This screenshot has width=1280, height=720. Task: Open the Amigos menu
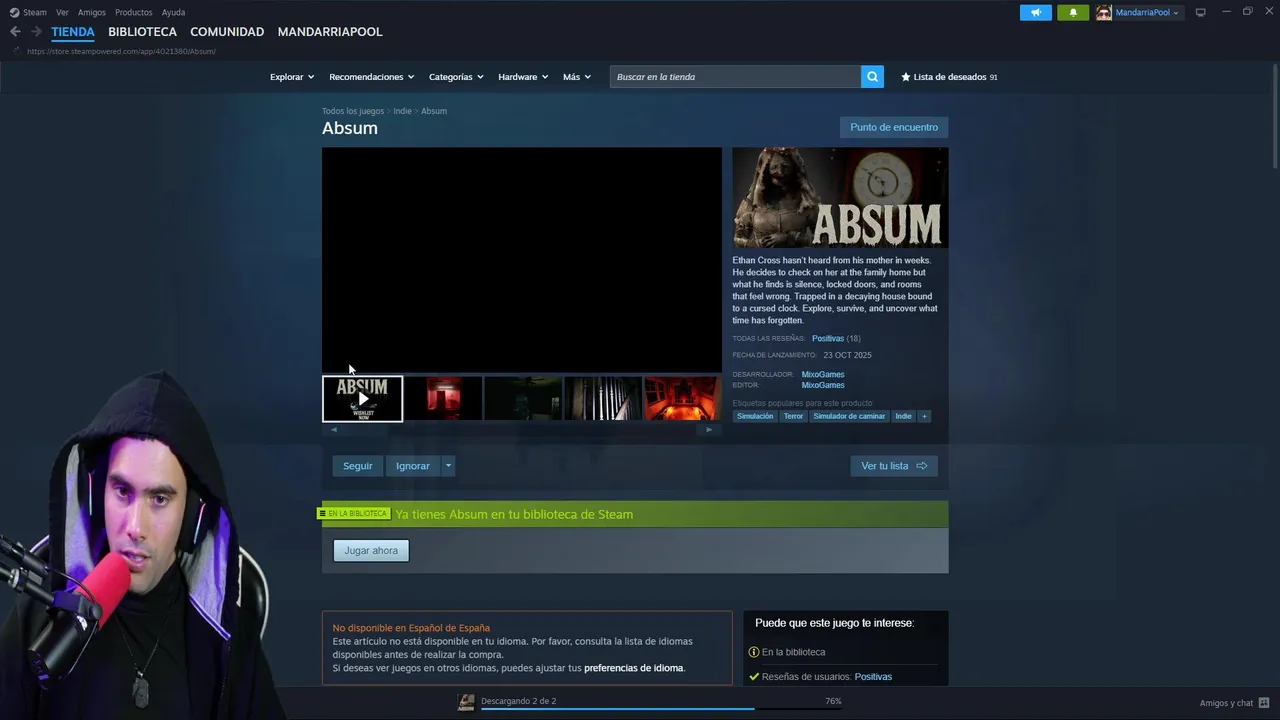(x=92, y=12)
